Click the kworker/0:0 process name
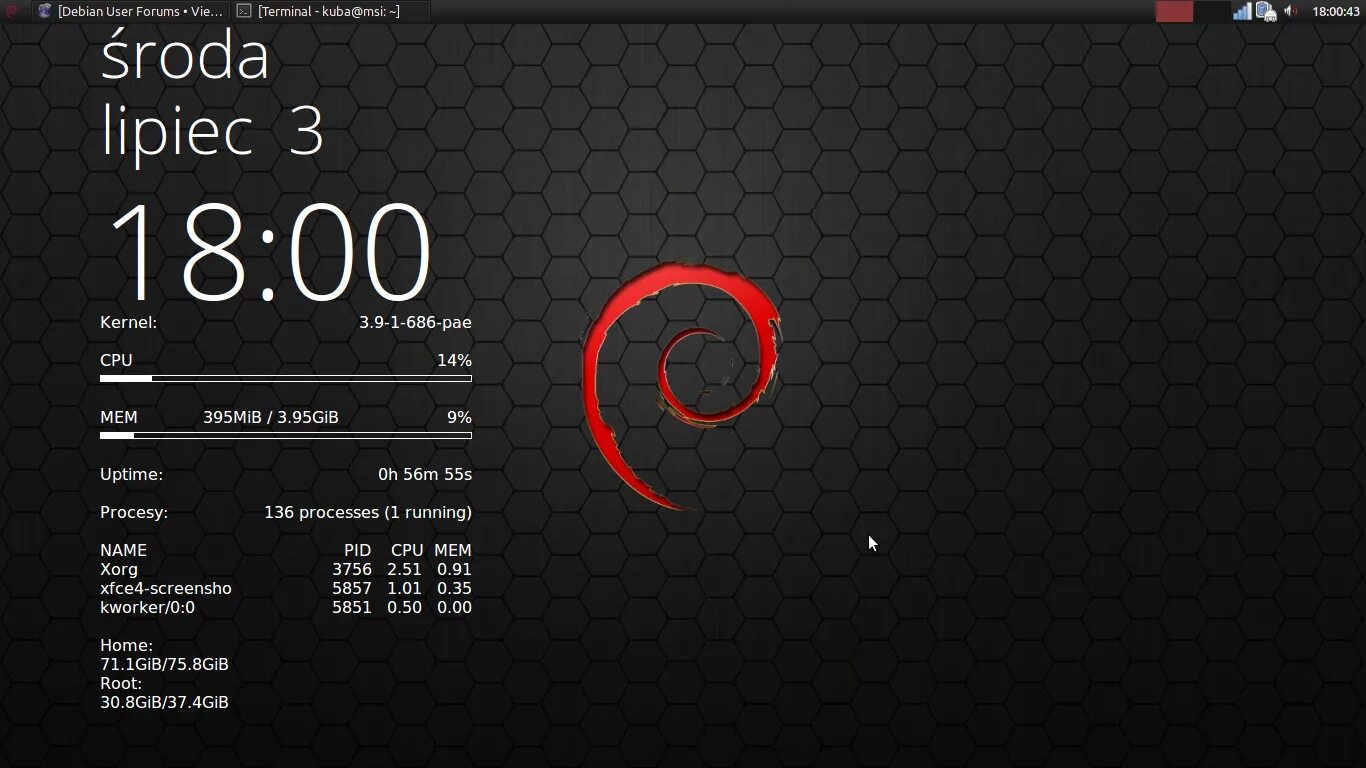 [148, 607]
